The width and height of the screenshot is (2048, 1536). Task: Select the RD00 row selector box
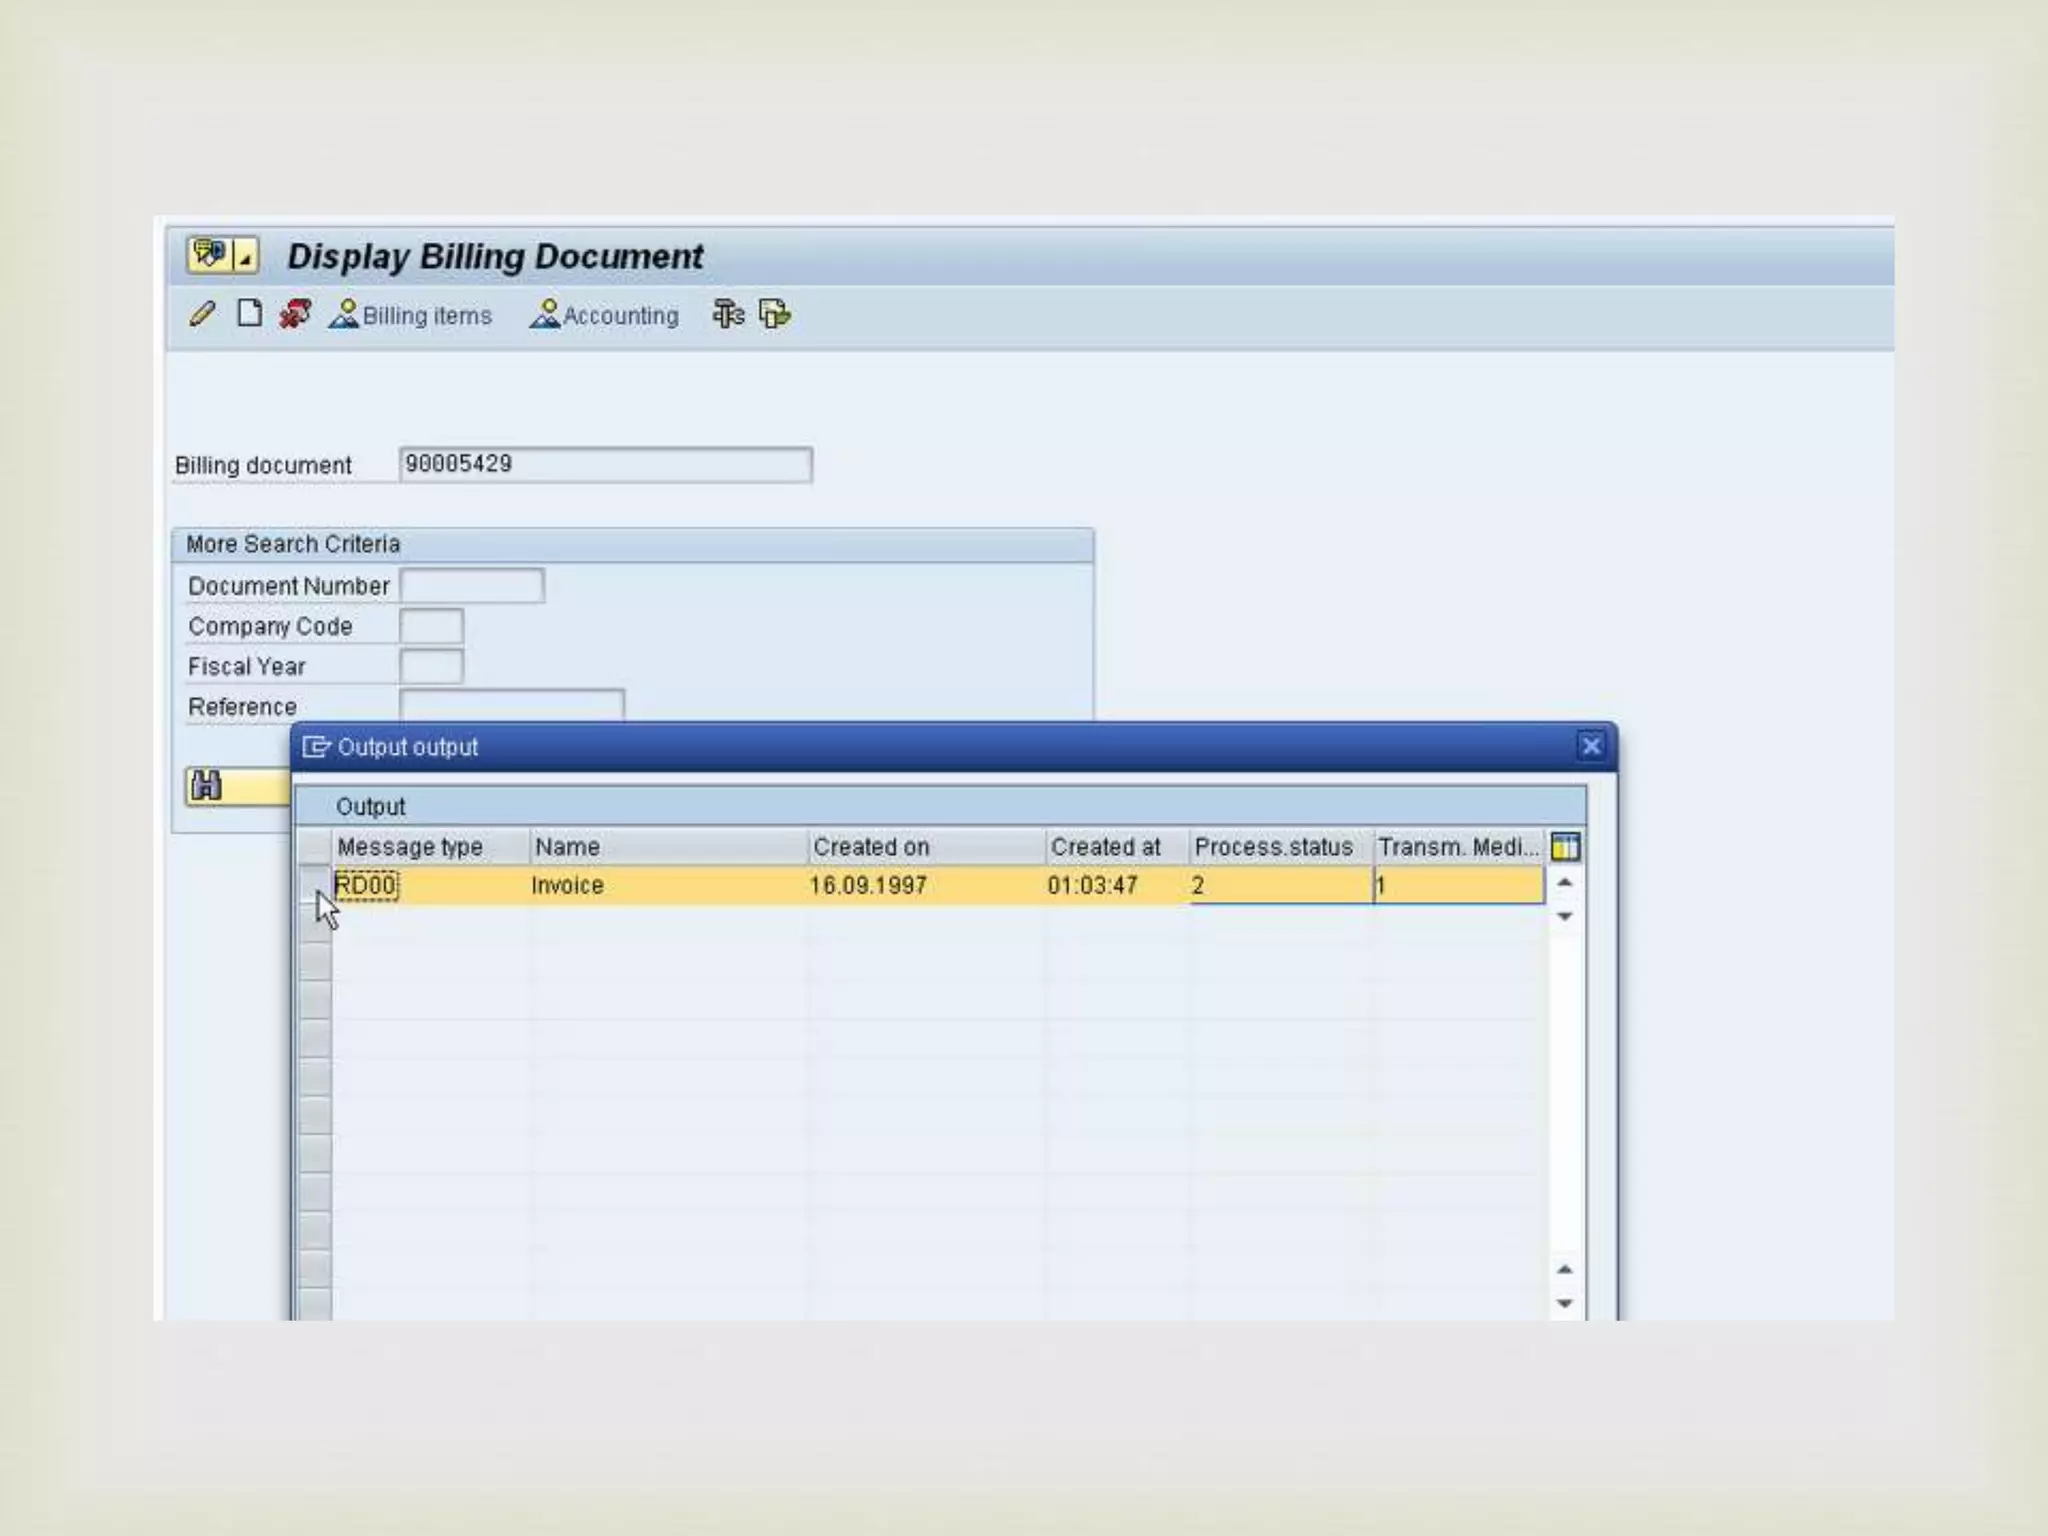[315, 882]
